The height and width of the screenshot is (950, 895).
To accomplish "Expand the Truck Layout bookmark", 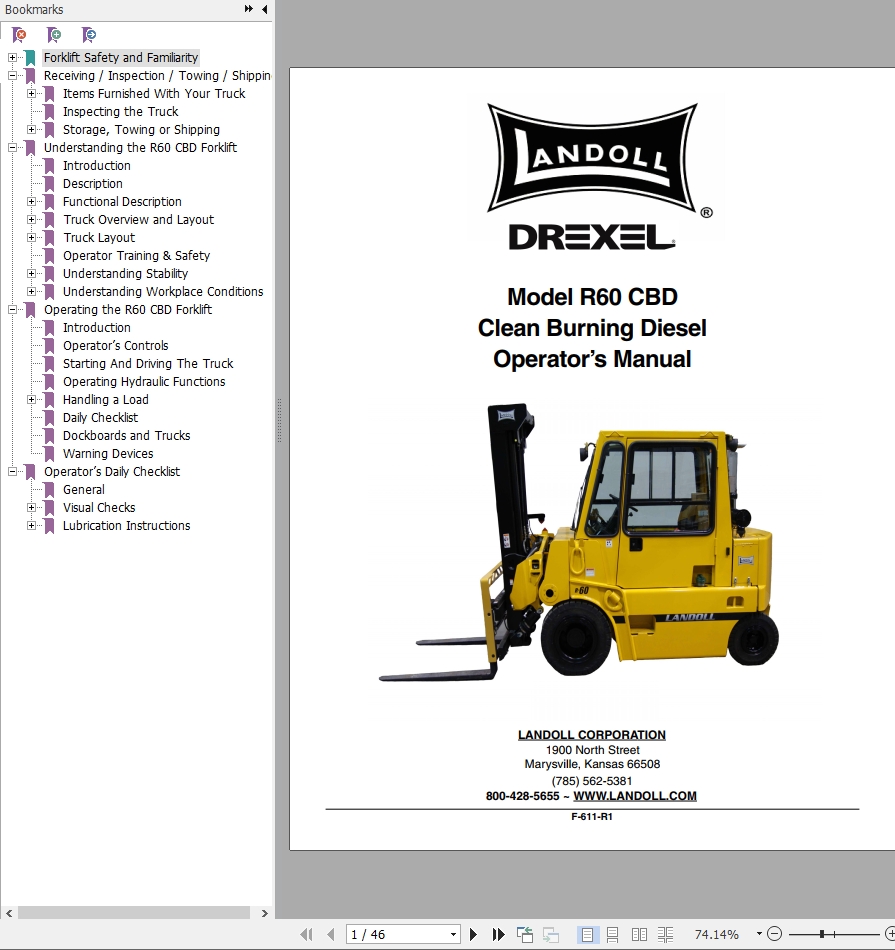I will [x=32, y=238].
